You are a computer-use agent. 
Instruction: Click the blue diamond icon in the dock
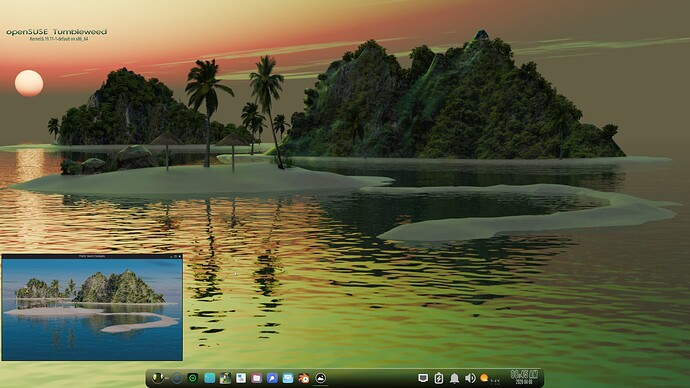tap(177, 378)
